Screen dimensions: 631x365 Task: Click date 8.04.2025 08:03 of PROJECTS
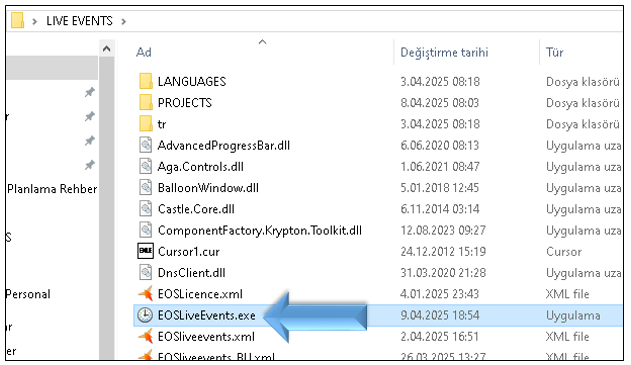(x=440, y=103)
